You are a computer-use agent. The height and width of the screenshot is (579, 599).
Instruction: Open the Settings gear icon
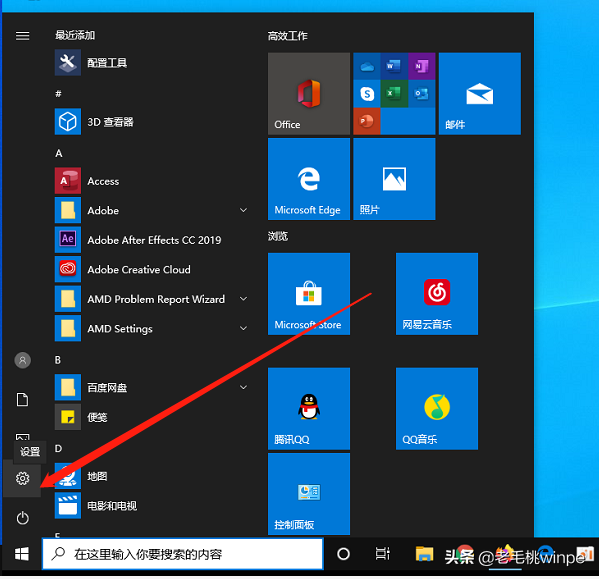tap(23, 478)
